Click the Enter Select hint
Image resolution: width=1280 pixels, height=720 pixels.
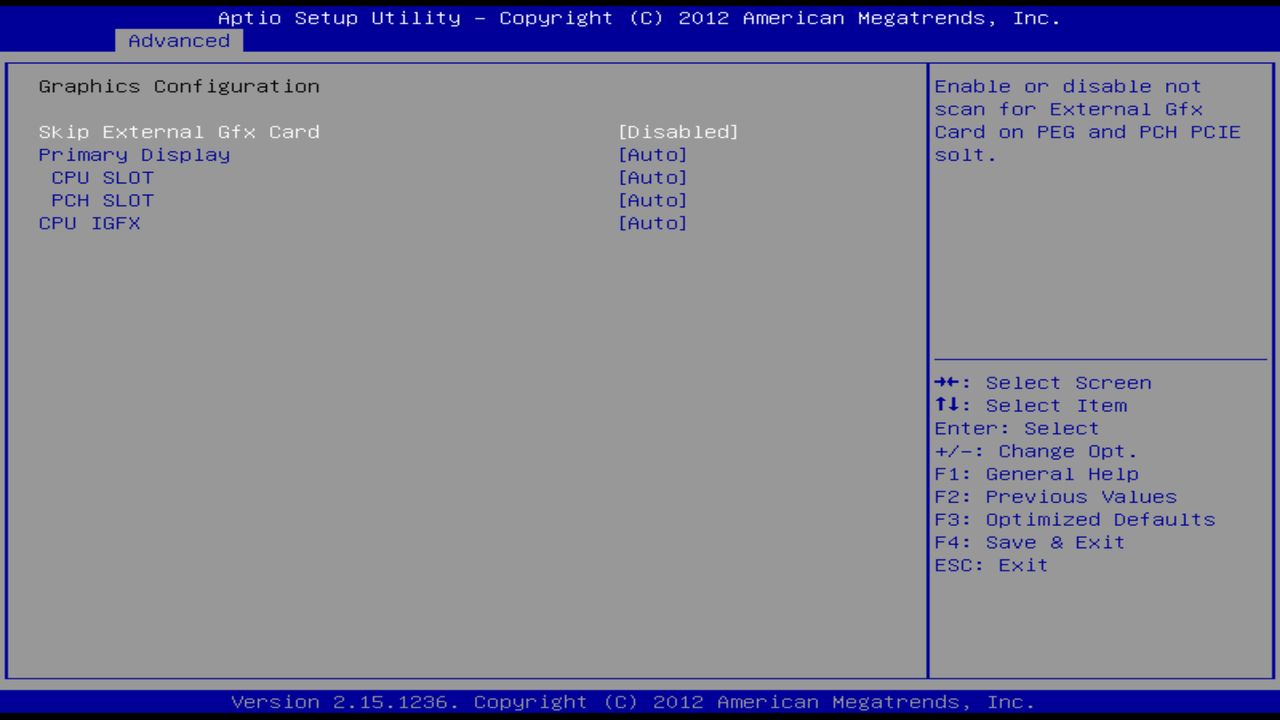click(1016, 428)
